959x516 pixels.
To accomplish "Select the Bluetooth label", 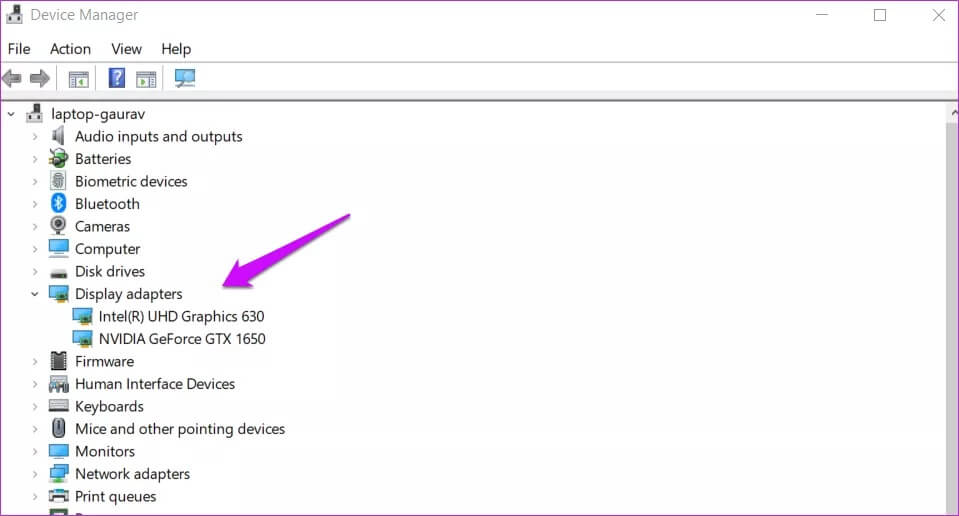I will click(107, 204).
